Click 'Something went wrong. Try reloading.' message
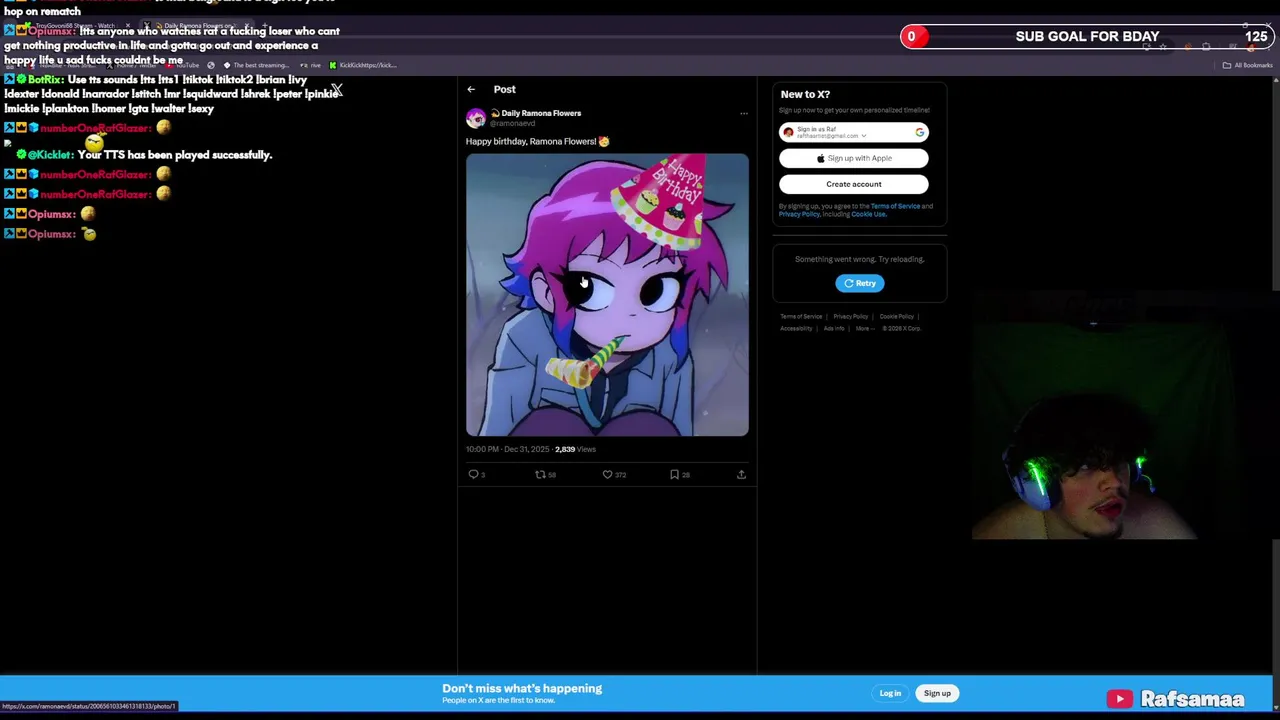This screenshot has height=720, width=1280. [860, 259]
